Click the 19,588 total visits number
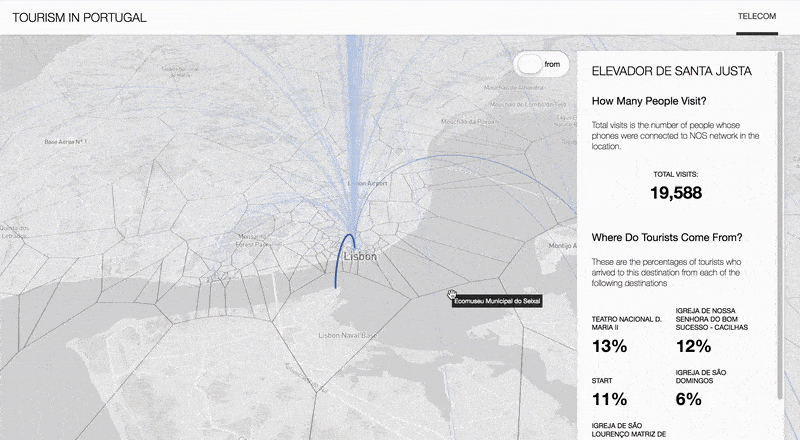 676,193
